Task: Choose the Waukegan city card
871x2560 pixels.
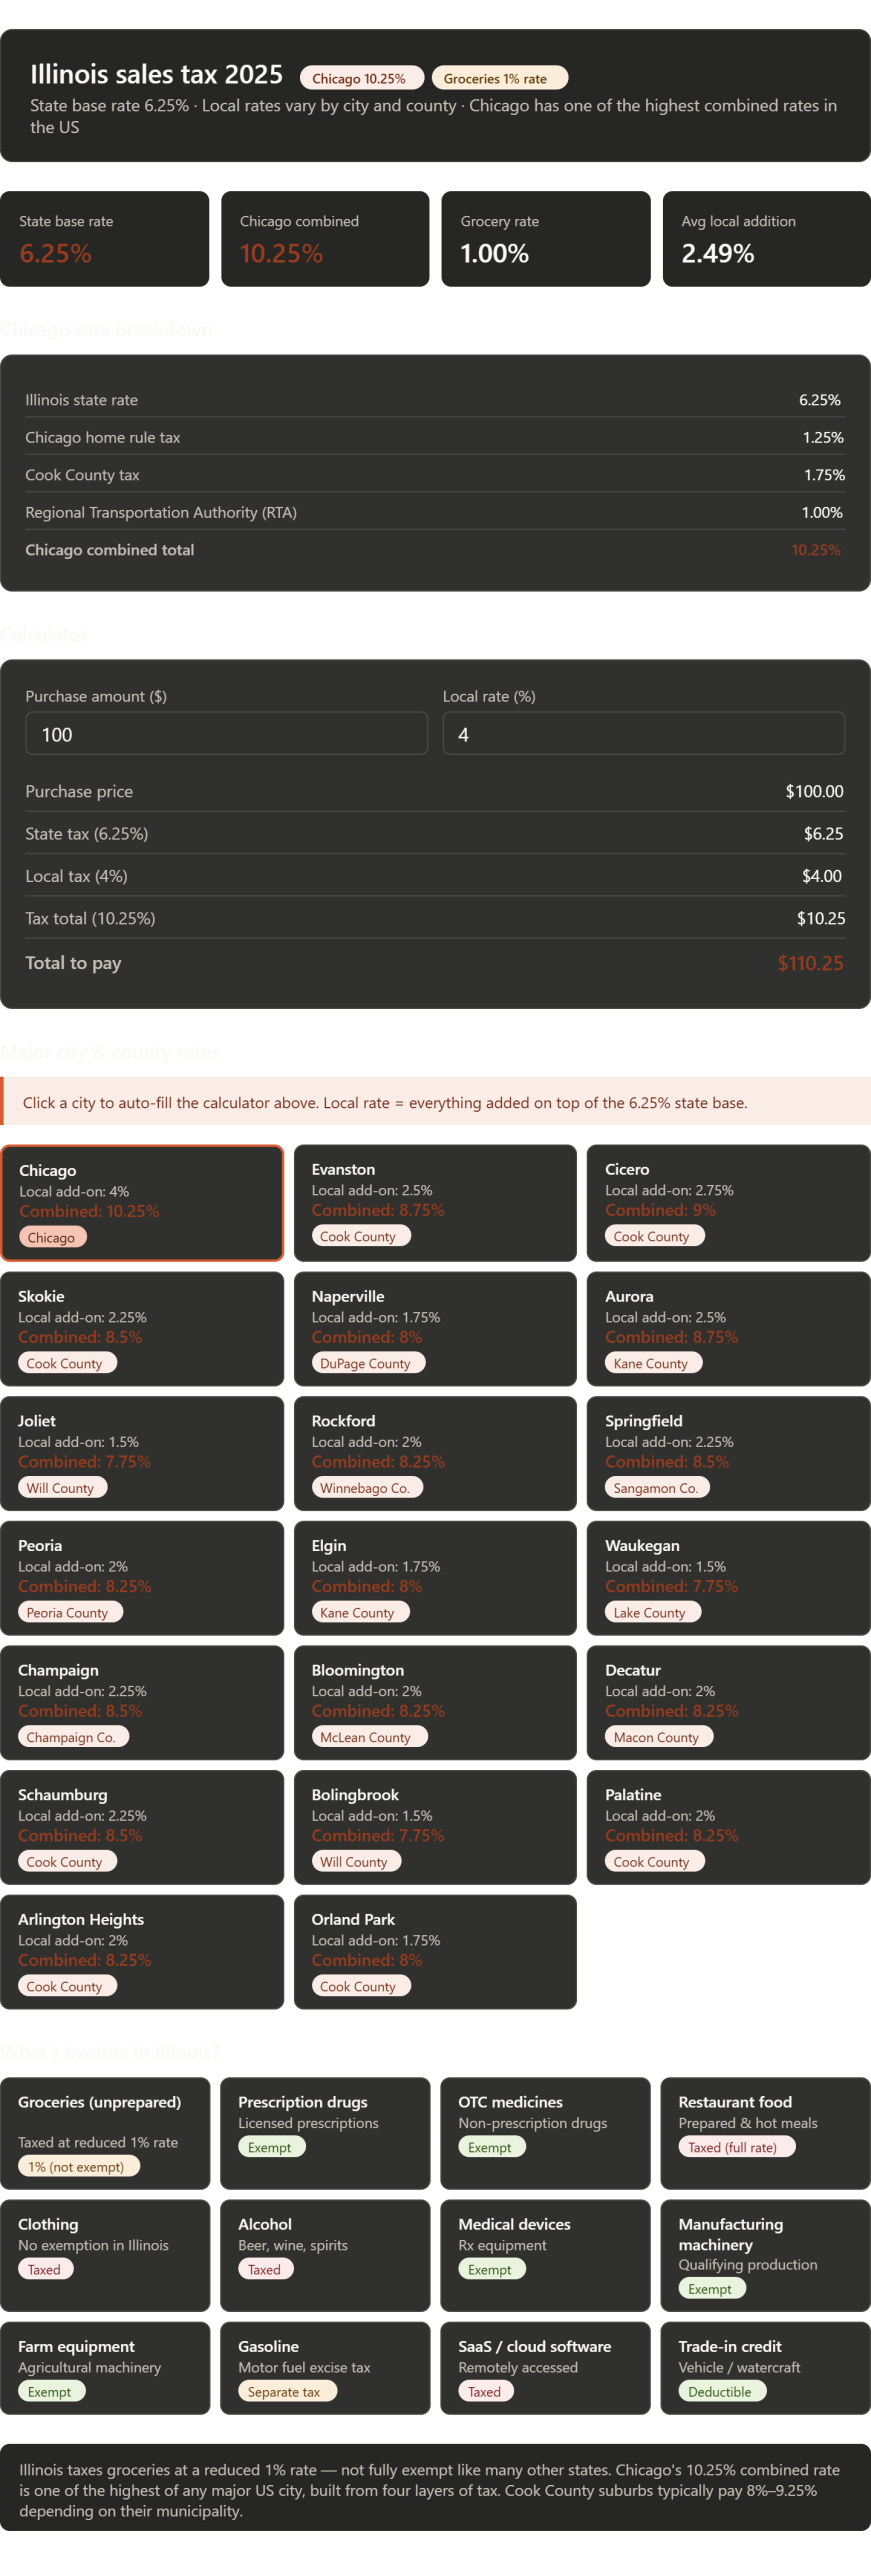Action: (727, 1578)
